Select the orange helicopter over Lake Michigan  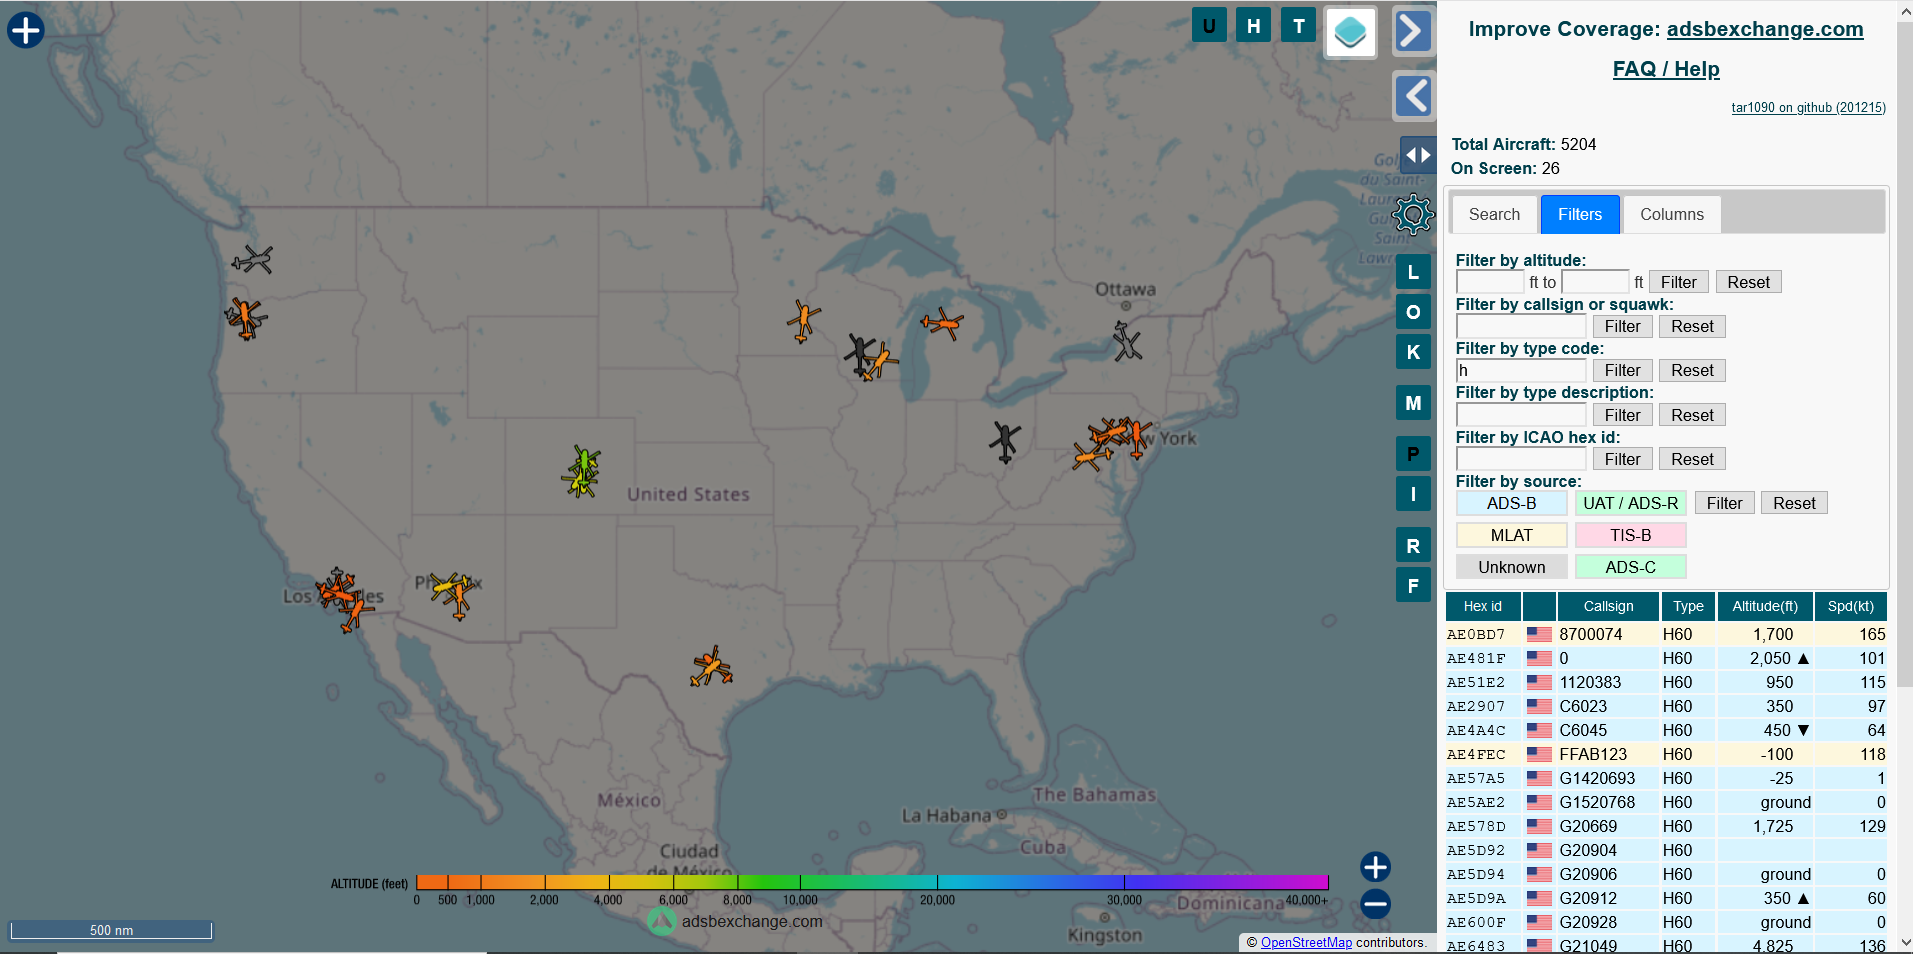[x=942, y=323]
